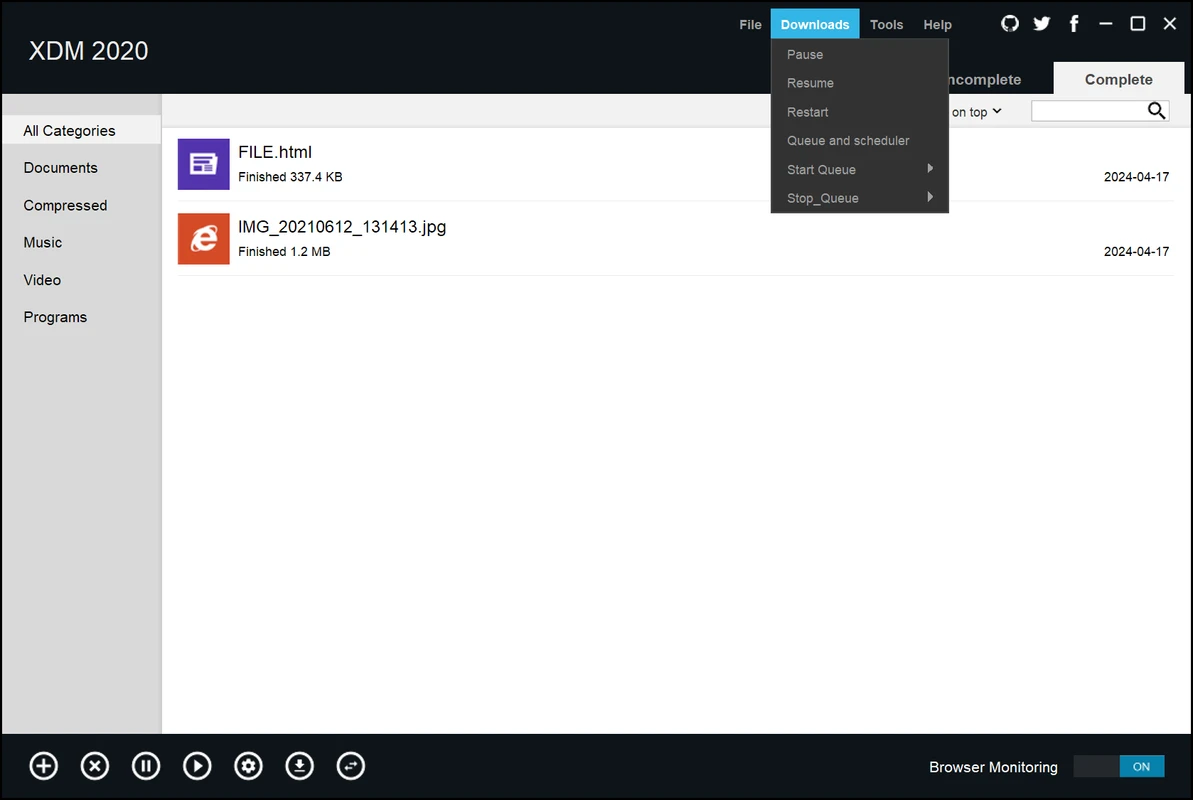This screenshot has height=800, width=1193.
Task: Switch to the Complete tab
Action: (1118, 79)
